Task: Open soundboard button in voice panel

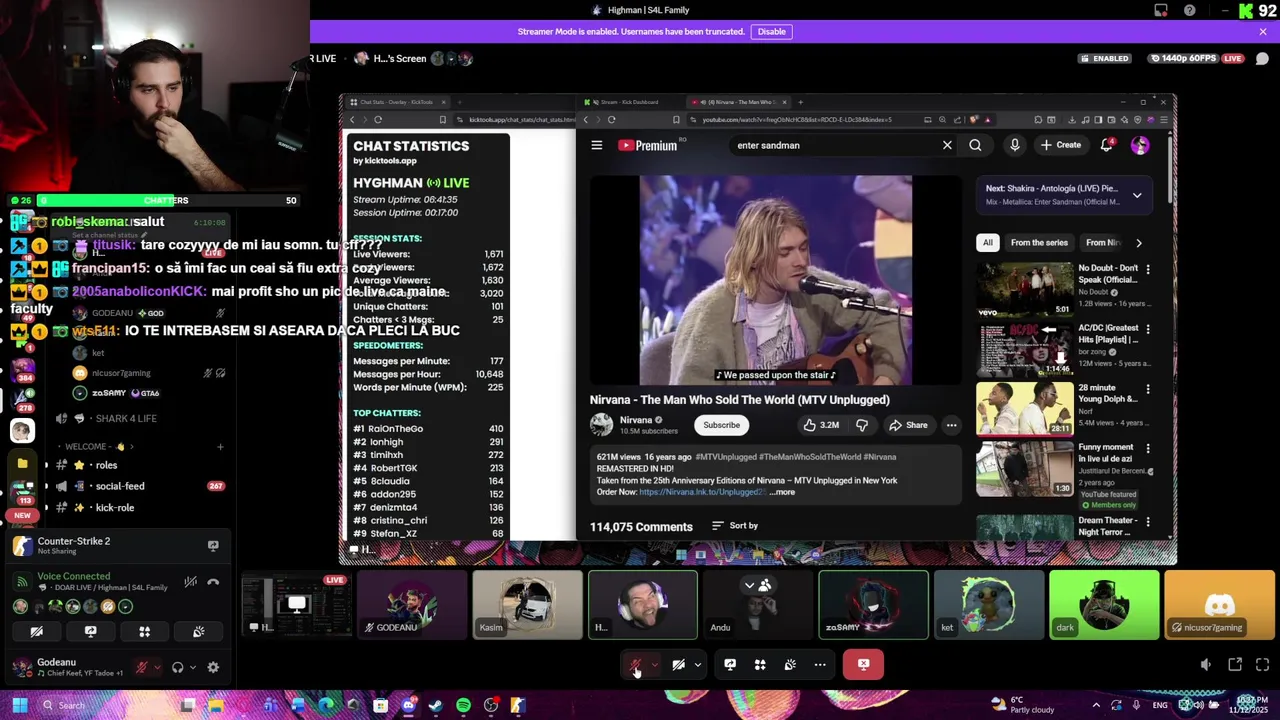Action: [x=198, y=632]
